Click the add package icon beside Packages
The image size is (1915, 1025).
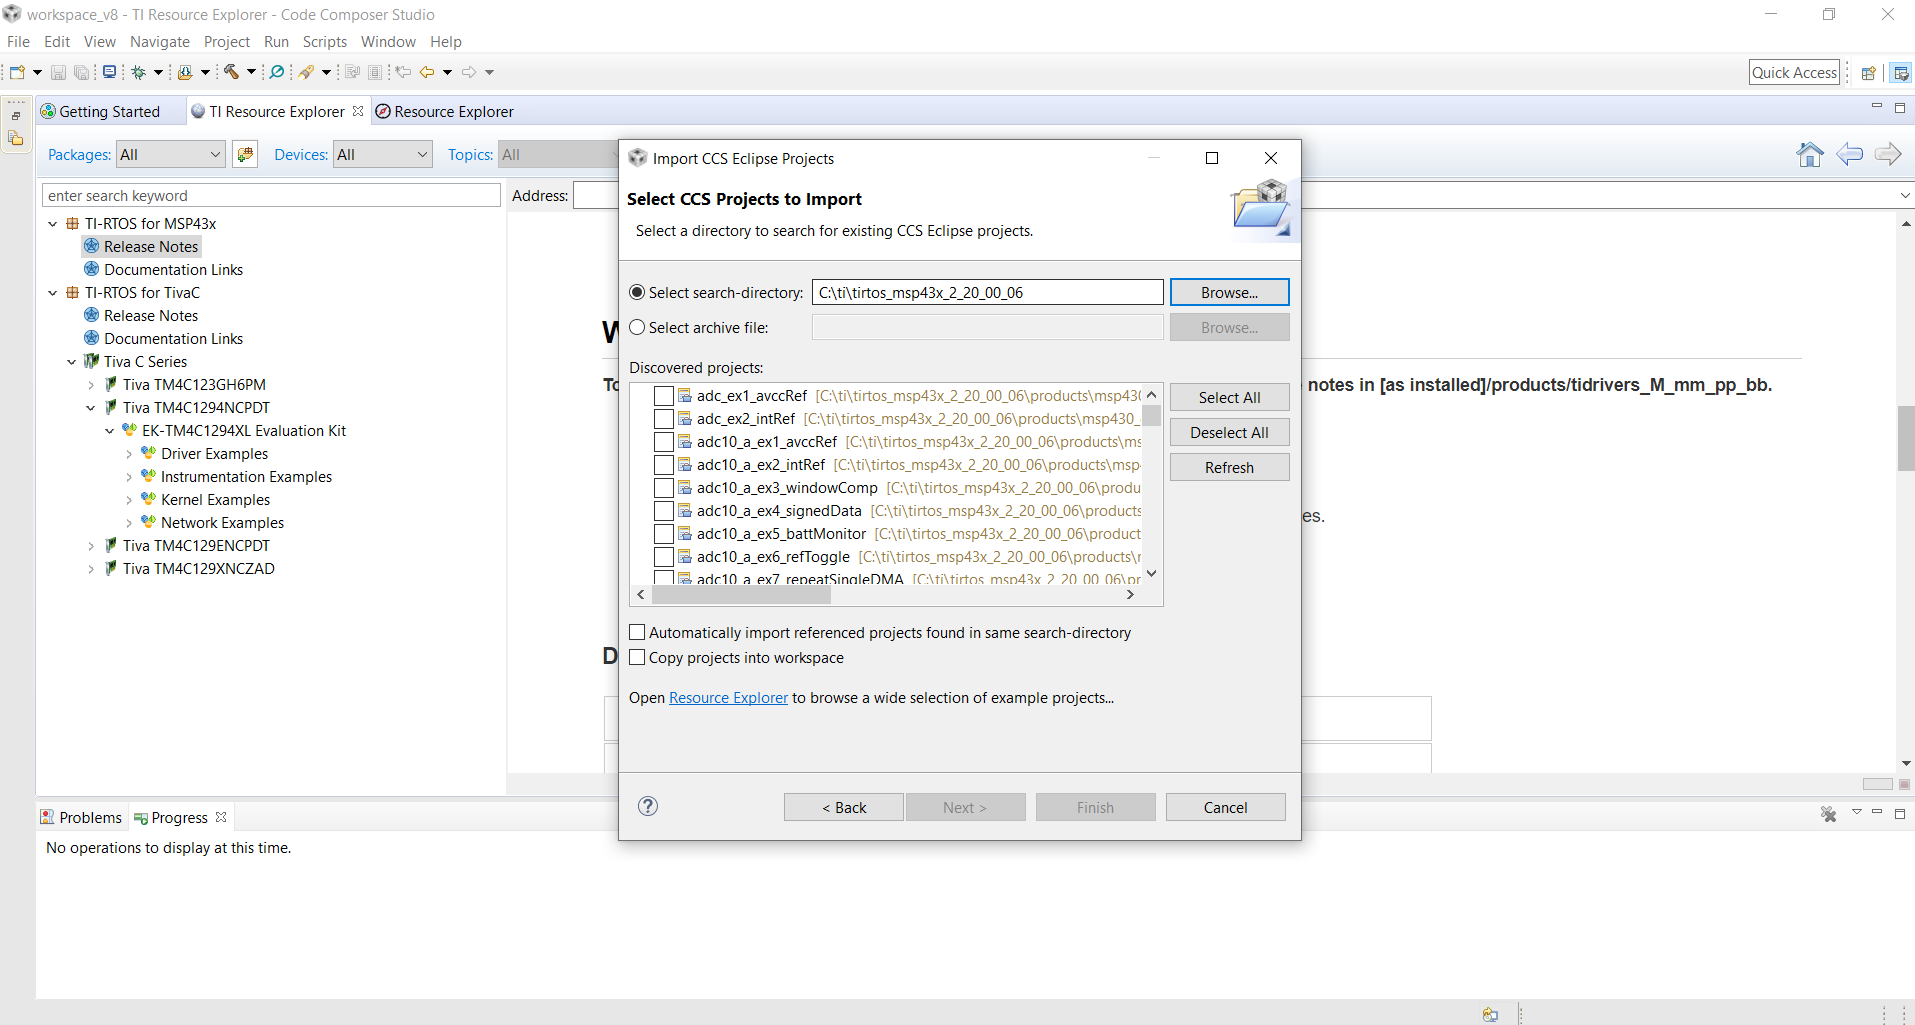point(245,154)
